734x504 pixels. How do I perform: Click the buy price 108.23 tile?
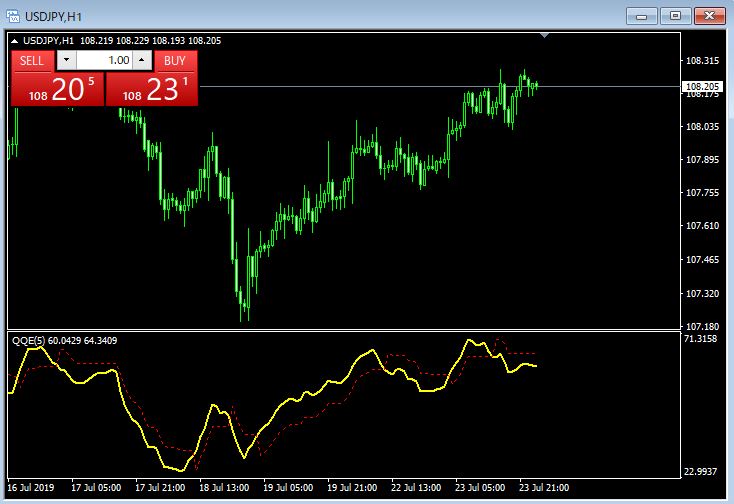point(152,89)
